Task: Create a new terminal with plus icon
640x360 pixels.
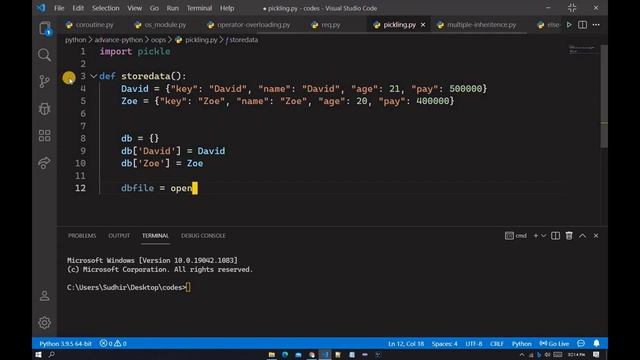Action: [x=536, y=236]
